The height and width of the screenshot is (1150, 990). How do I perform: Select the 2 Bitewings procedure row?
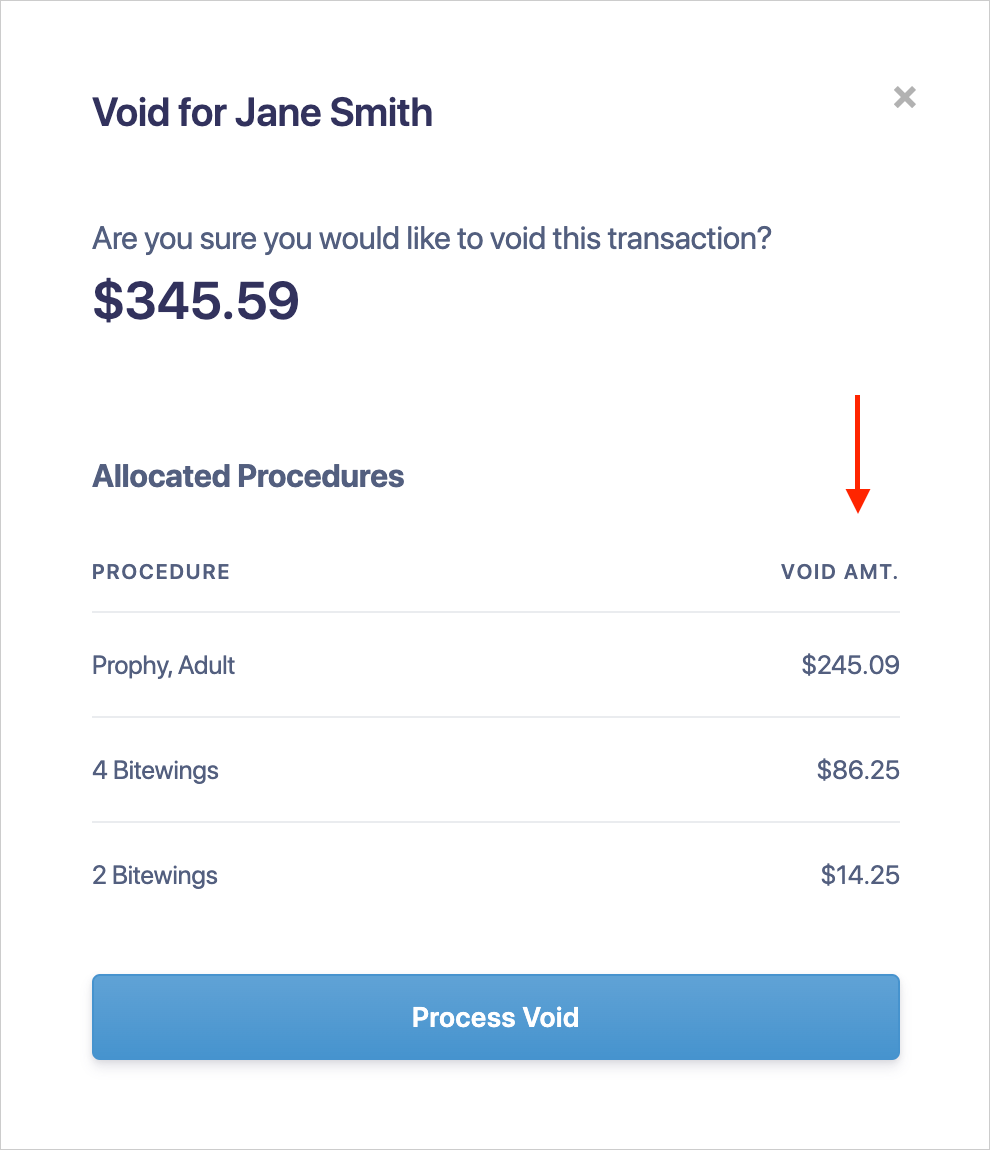496,874
